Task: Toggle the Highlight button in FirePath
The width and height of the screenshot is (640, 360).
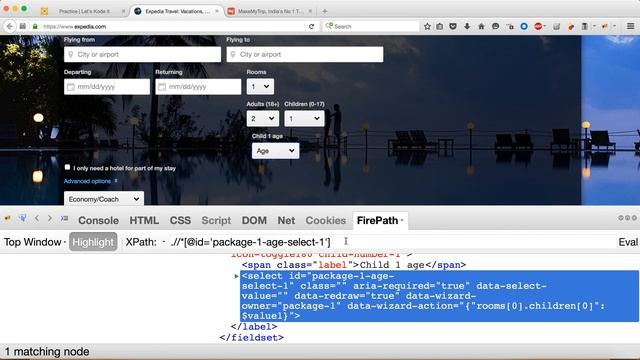Action: point(93,242)
